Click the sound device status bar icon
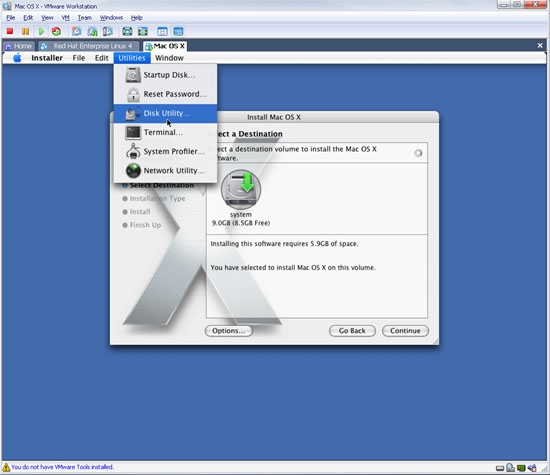The width and height of the screenshot is (550, 475). pyautogui.click(x=532, y=468)
